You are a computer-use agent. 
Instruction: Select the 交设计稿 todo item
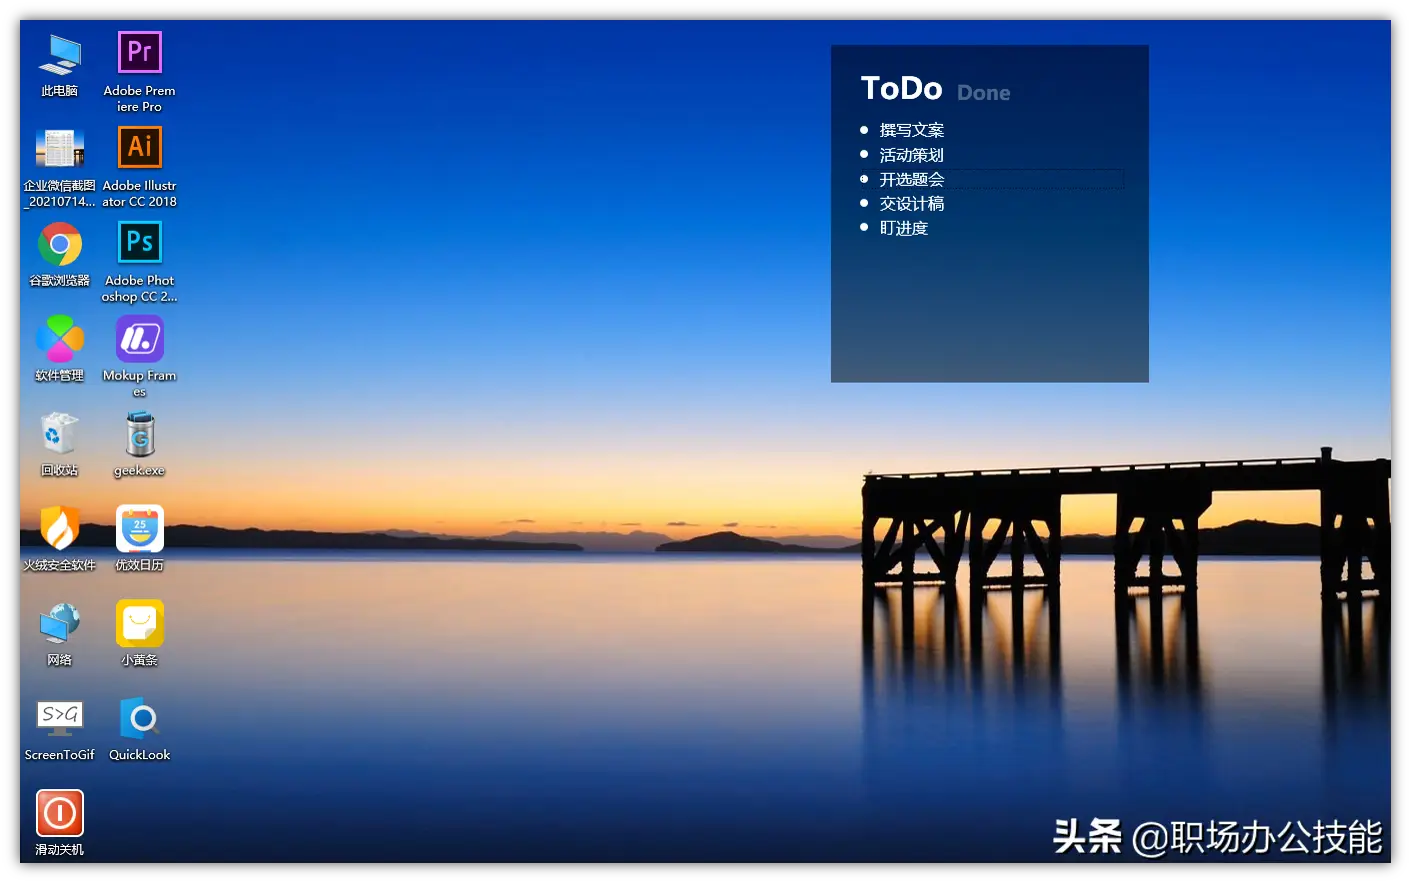911,204
